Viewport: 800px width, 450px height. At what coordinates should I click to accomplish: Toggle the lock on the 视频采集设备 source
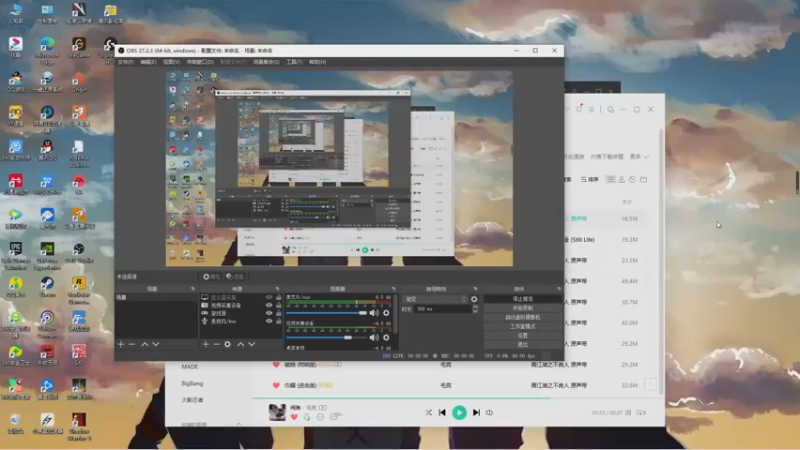279,305
